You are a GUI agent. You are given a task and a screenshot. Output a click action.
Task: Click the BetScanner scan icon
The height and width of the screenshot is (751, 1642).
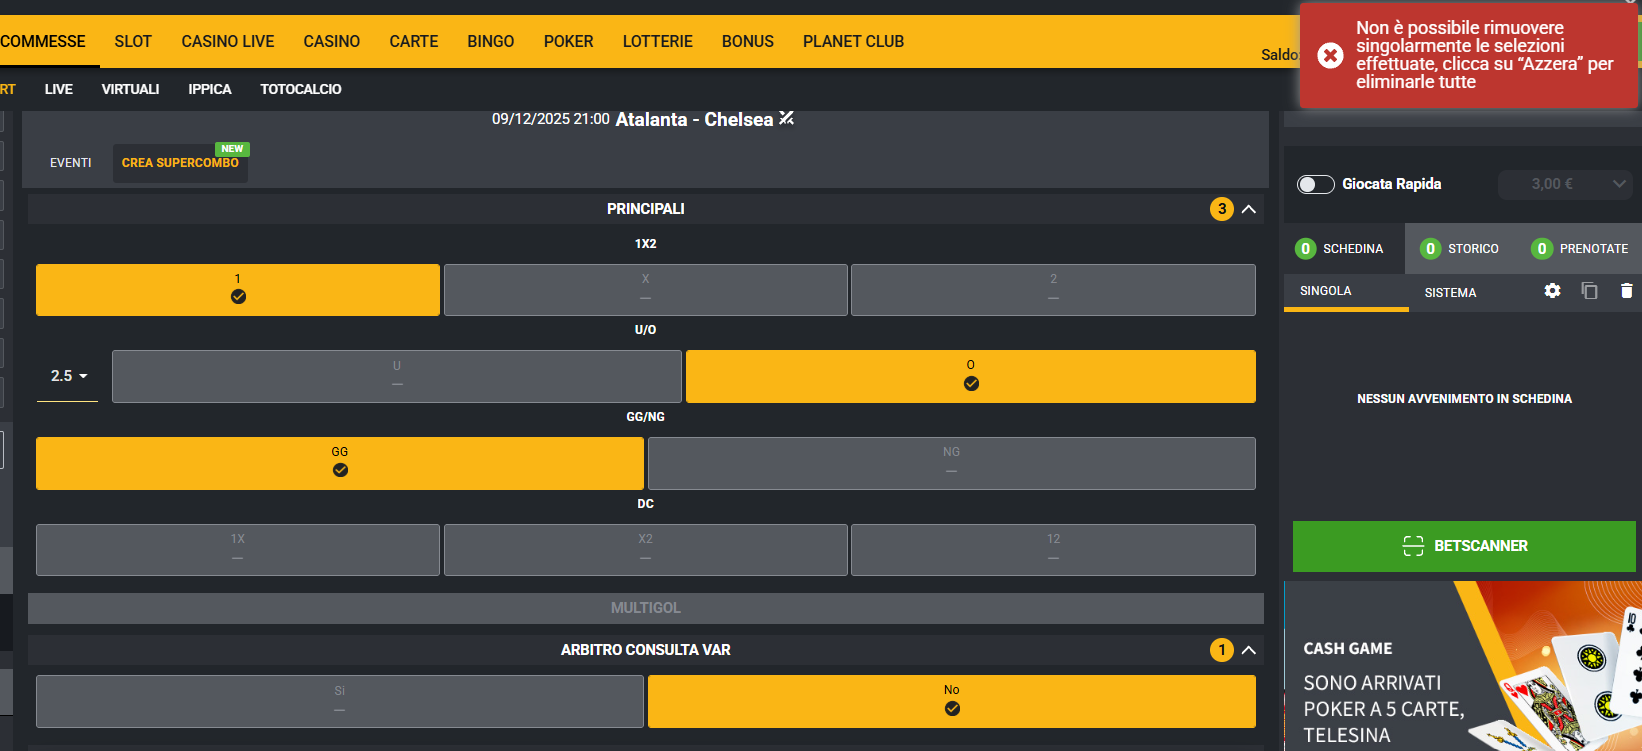click(x=1413, y=546)
